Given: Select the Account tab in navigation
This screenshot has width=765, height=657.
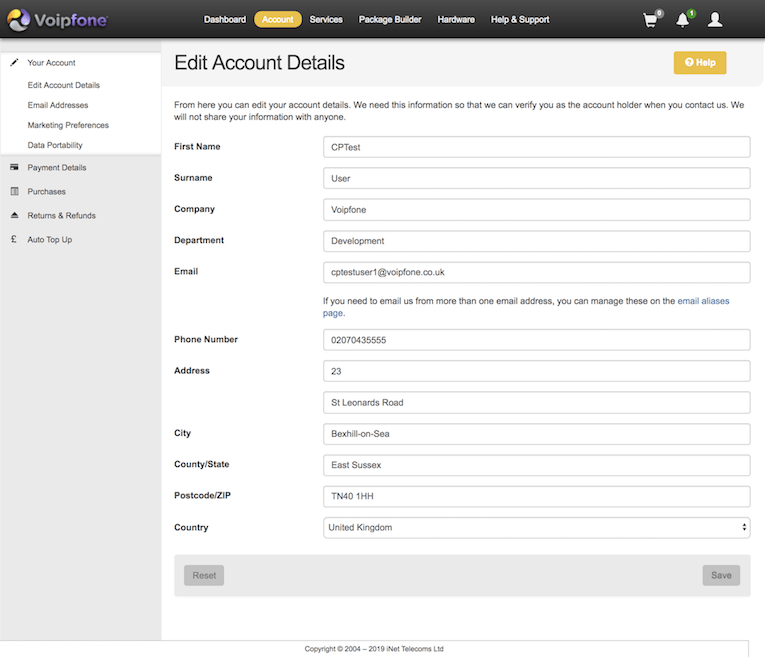Looking at the screenshot, I should click(x=278, y=20).
